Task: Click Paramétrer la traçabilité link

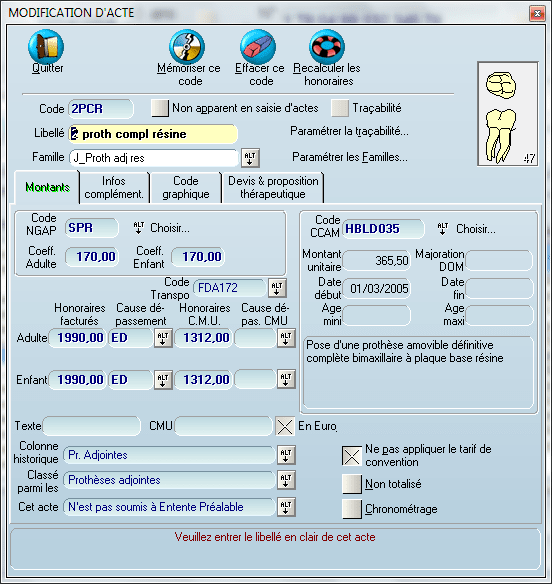Action: [x=349, y=131]
